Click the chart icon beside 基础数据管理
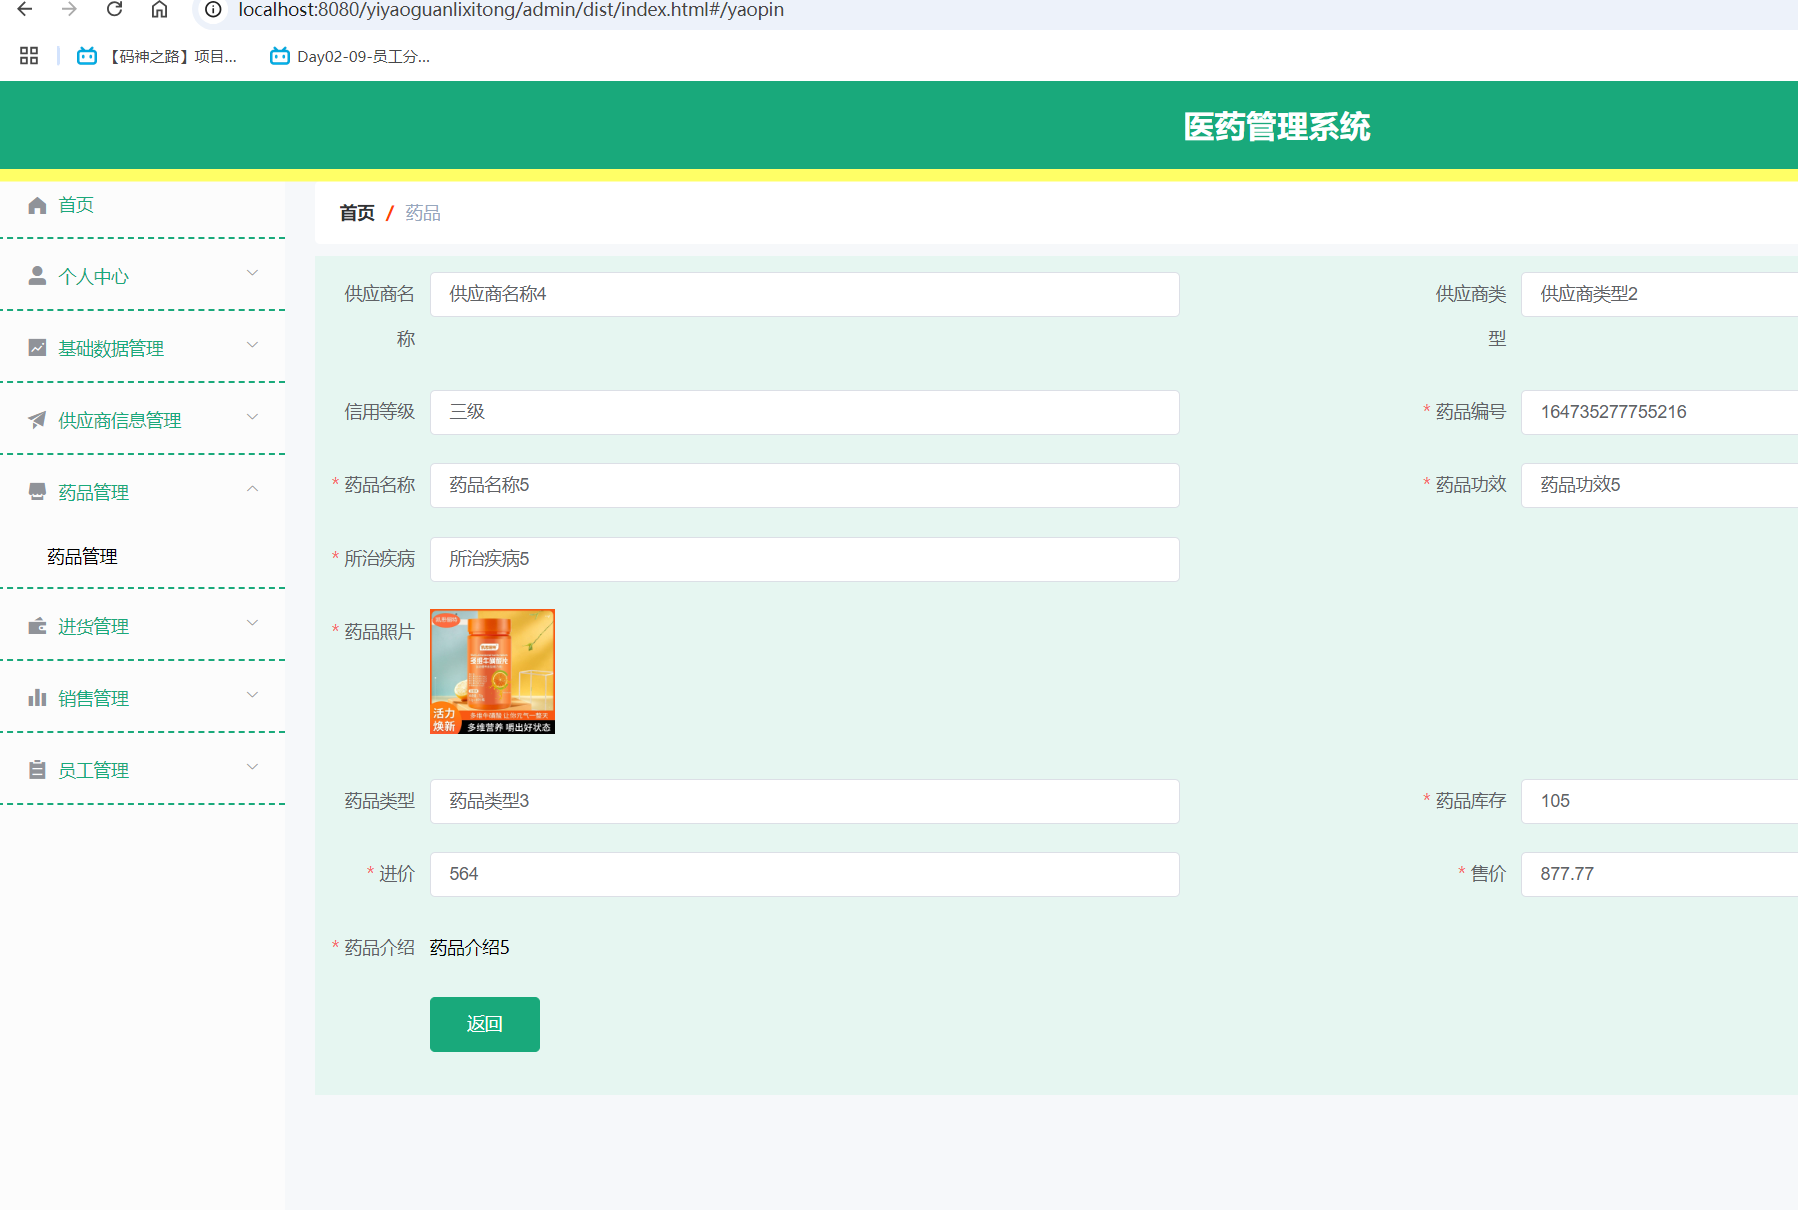The height and width of the screenshot is (1210, 1798). [x=37, y=347]
